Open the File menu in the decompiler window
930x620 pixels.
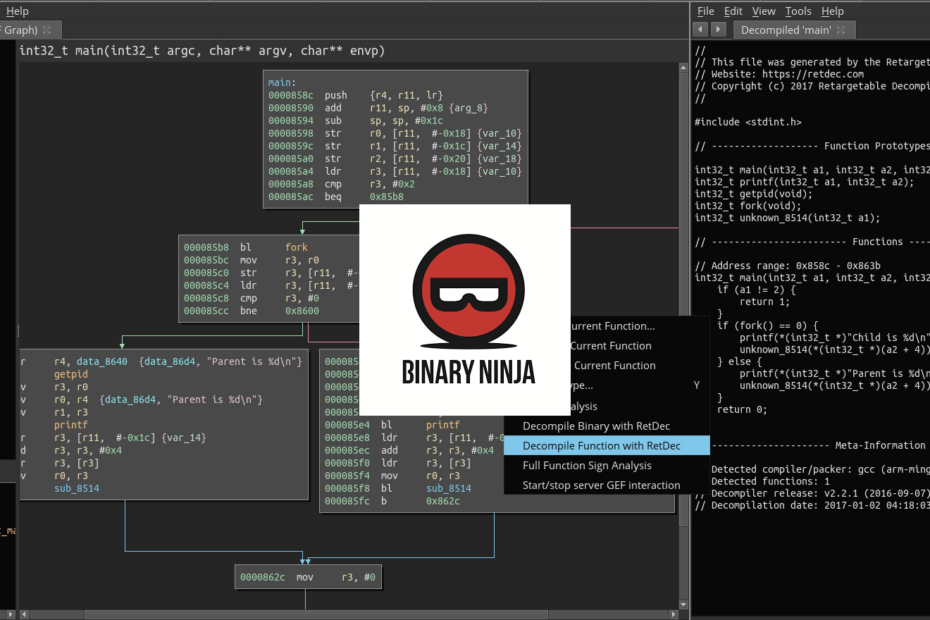tap(705, 11)
